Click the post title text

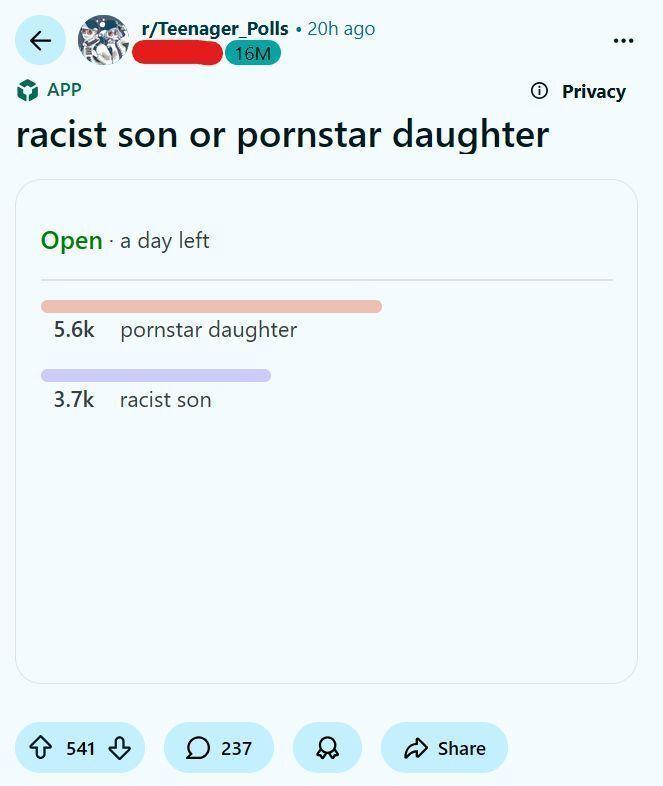click(x=283, y=135)
